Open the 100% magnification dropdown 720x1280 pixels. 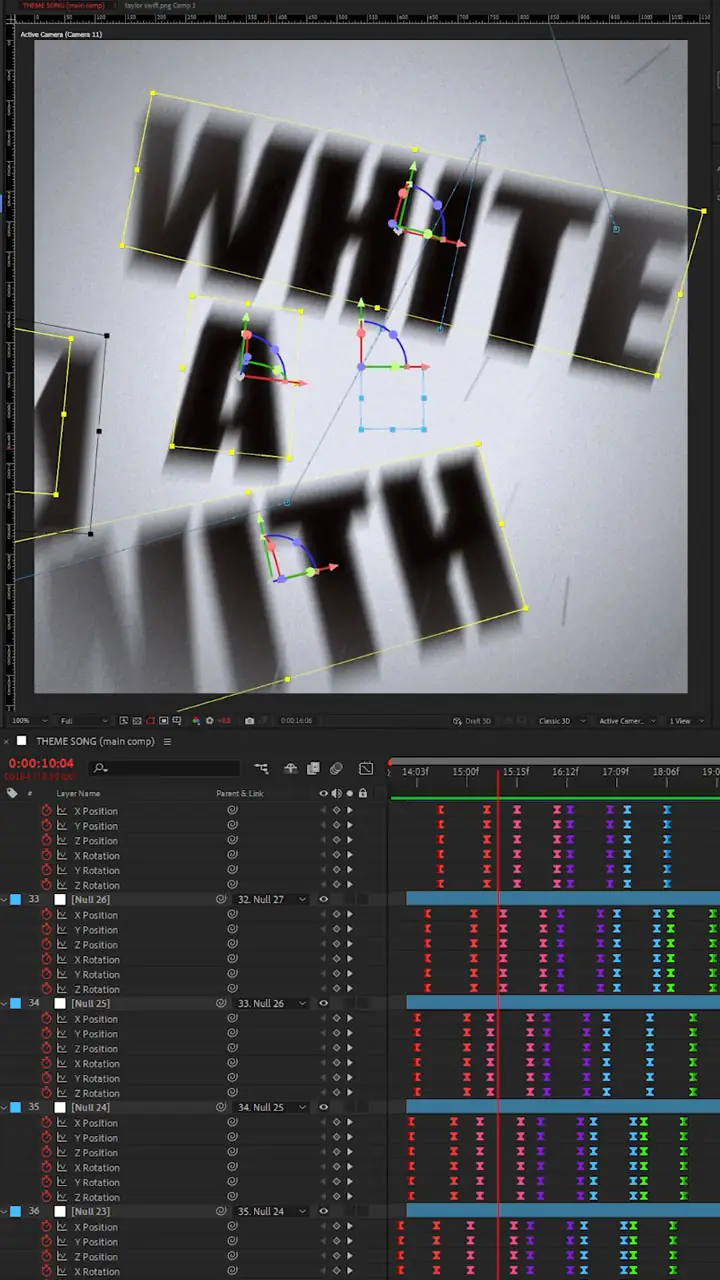(x=29, y=721)
